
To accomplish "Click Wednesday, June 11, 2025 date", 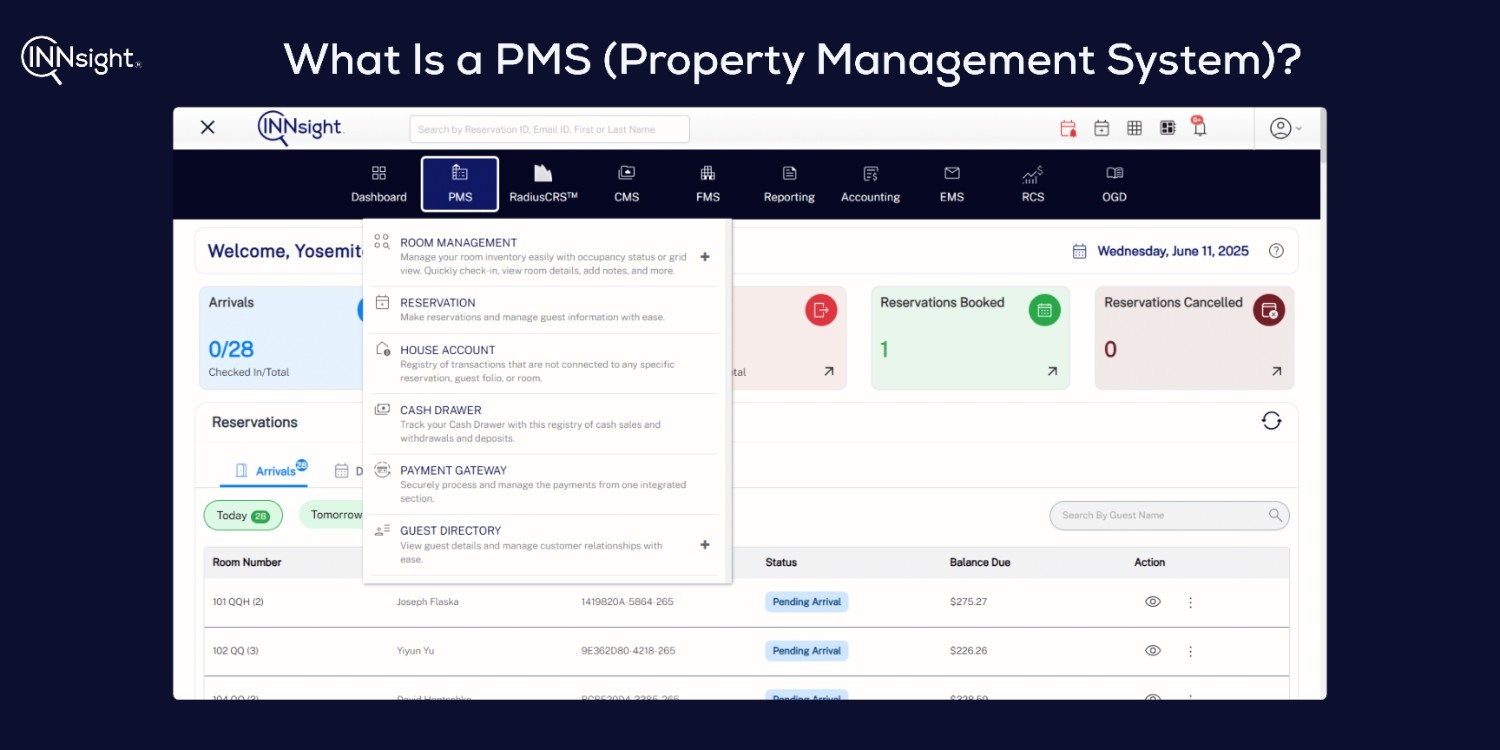I will point(1173,251).
